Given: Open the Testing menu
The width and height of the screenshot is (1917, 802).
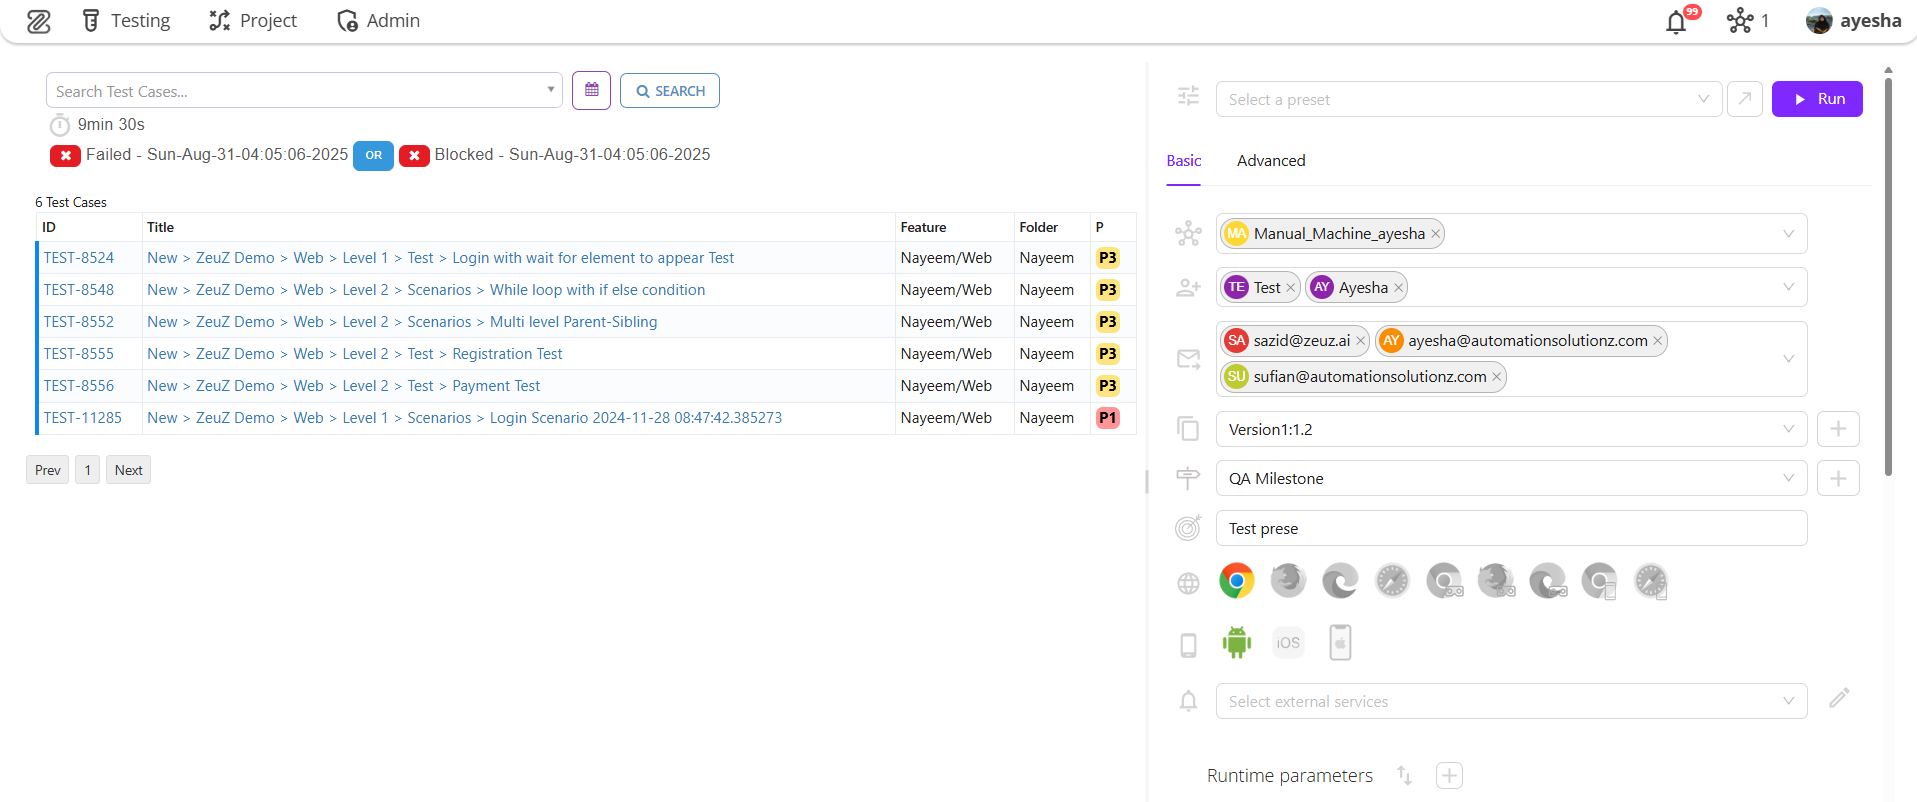Looking at the screenshot, I should pyautogui.click(x=126, y=21).
